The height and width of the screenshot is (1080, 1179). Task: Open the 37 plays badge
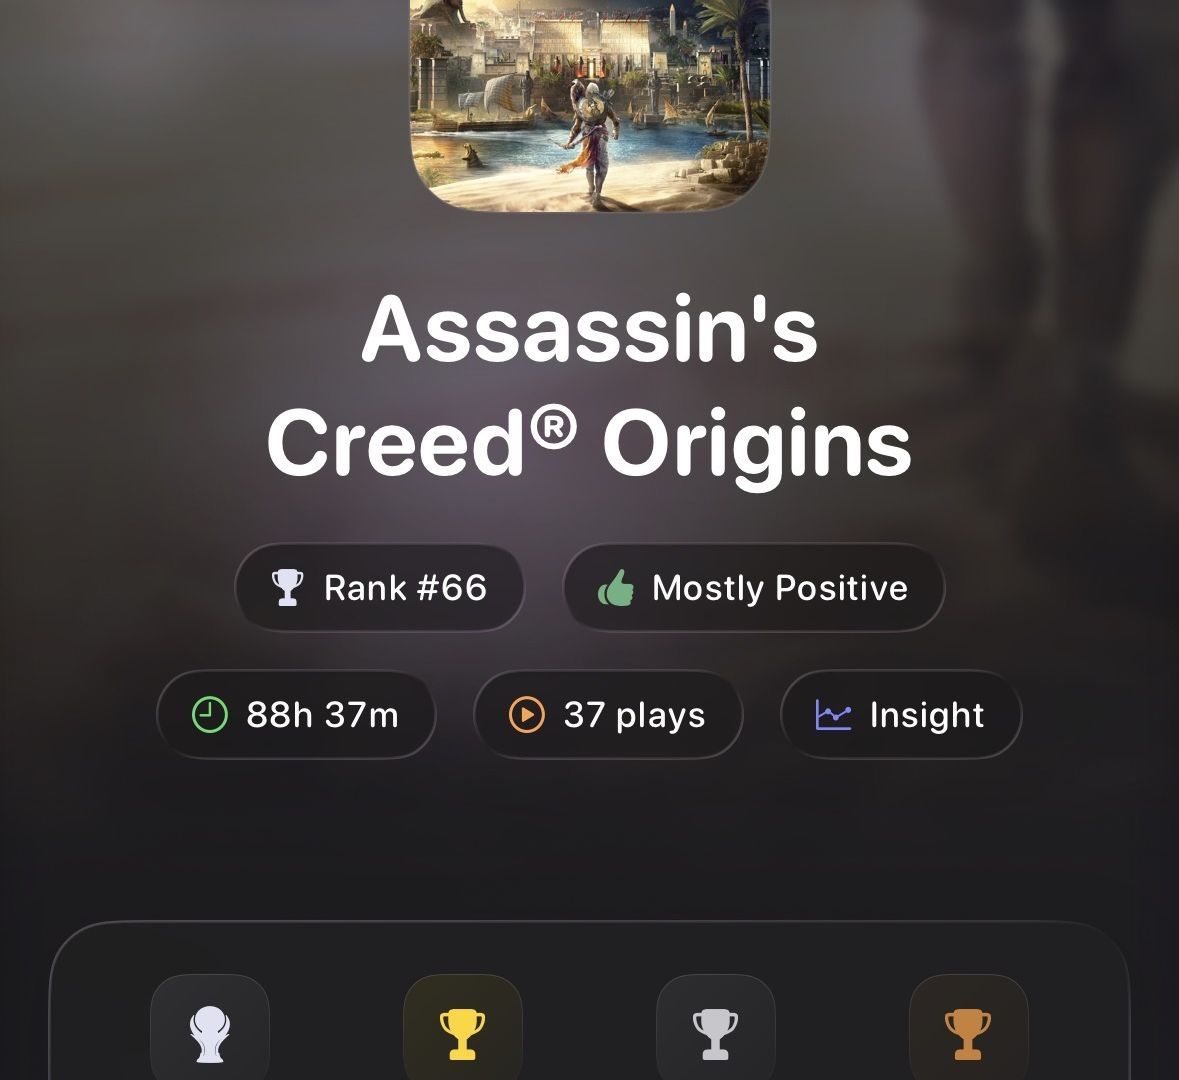tap(608, 714)
